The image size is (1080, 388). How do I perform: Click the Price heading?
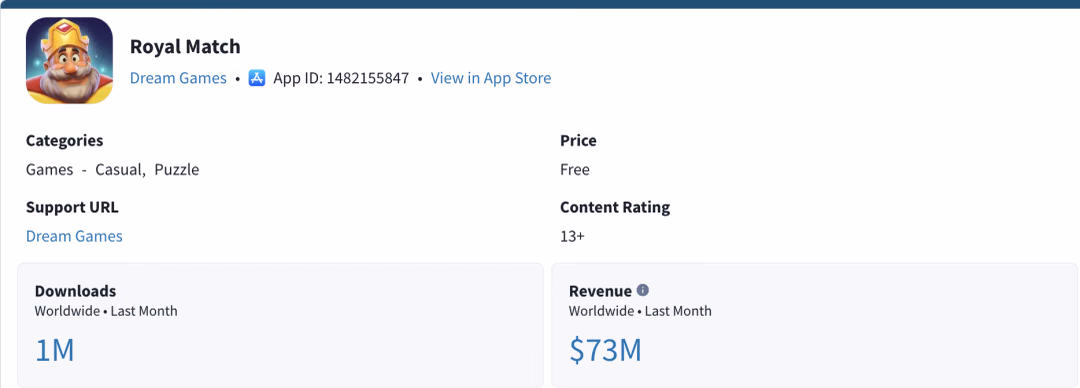(579, 141)
